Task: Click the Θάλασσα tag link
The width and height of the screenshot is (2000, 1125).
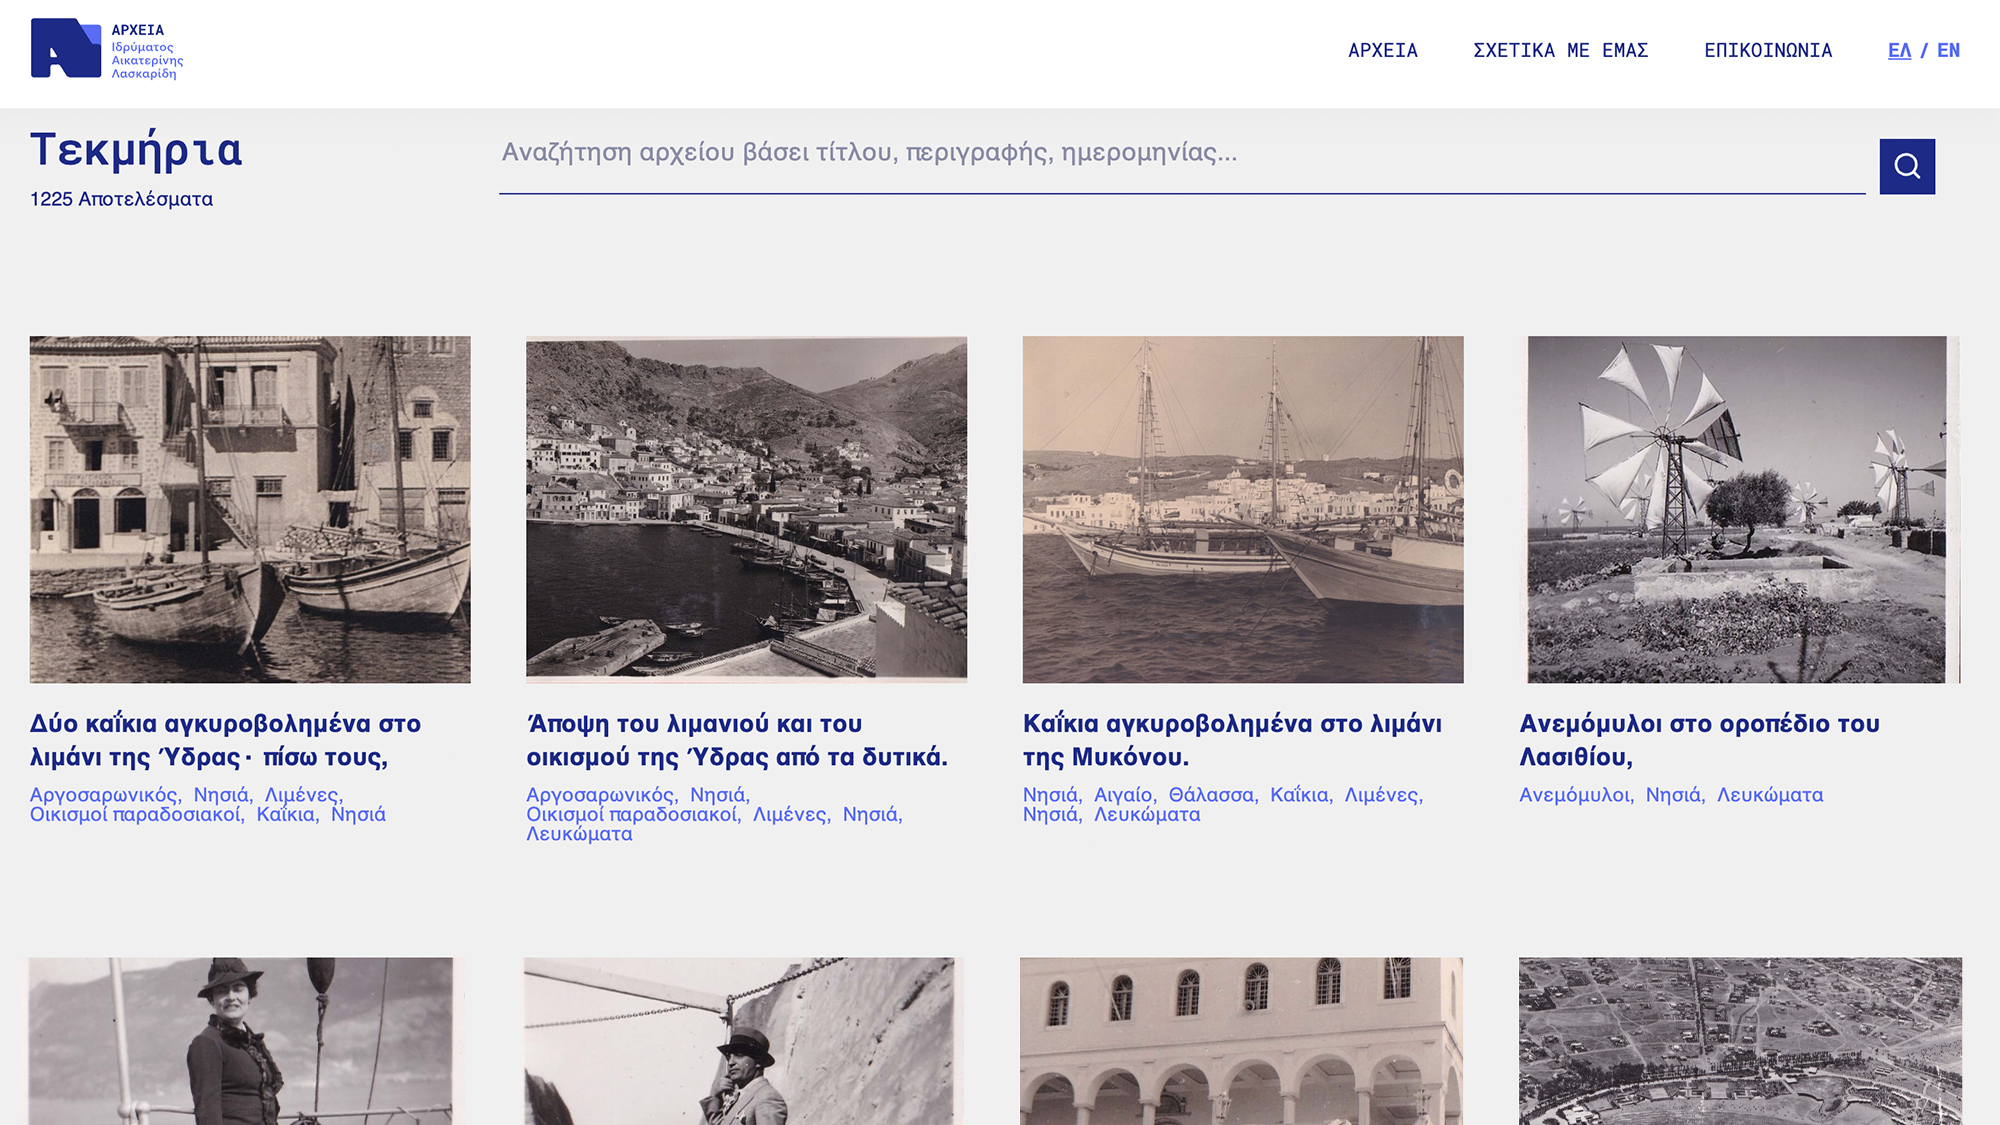Action: [x=1211, y=795]
